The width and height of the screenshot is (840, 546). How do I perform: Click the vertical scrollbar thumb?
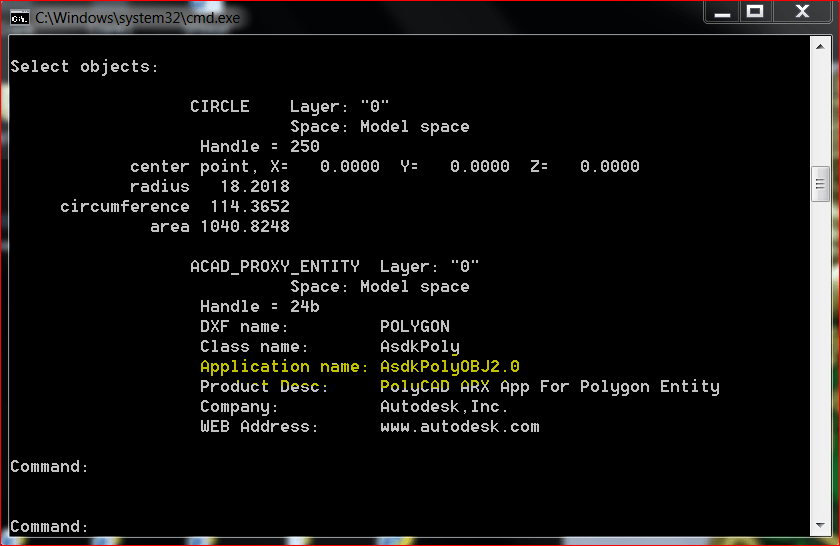pos(820,184)
